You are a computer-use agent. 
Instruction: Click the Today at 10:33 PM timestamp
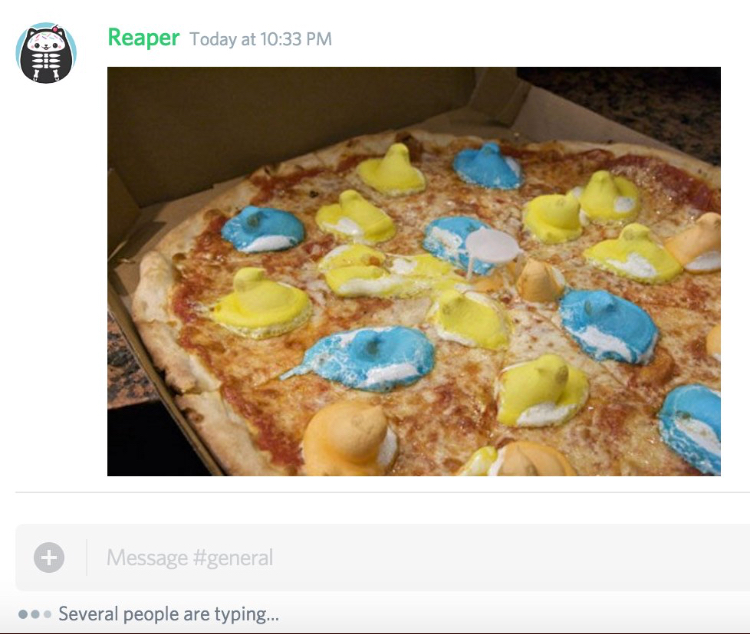261,39
